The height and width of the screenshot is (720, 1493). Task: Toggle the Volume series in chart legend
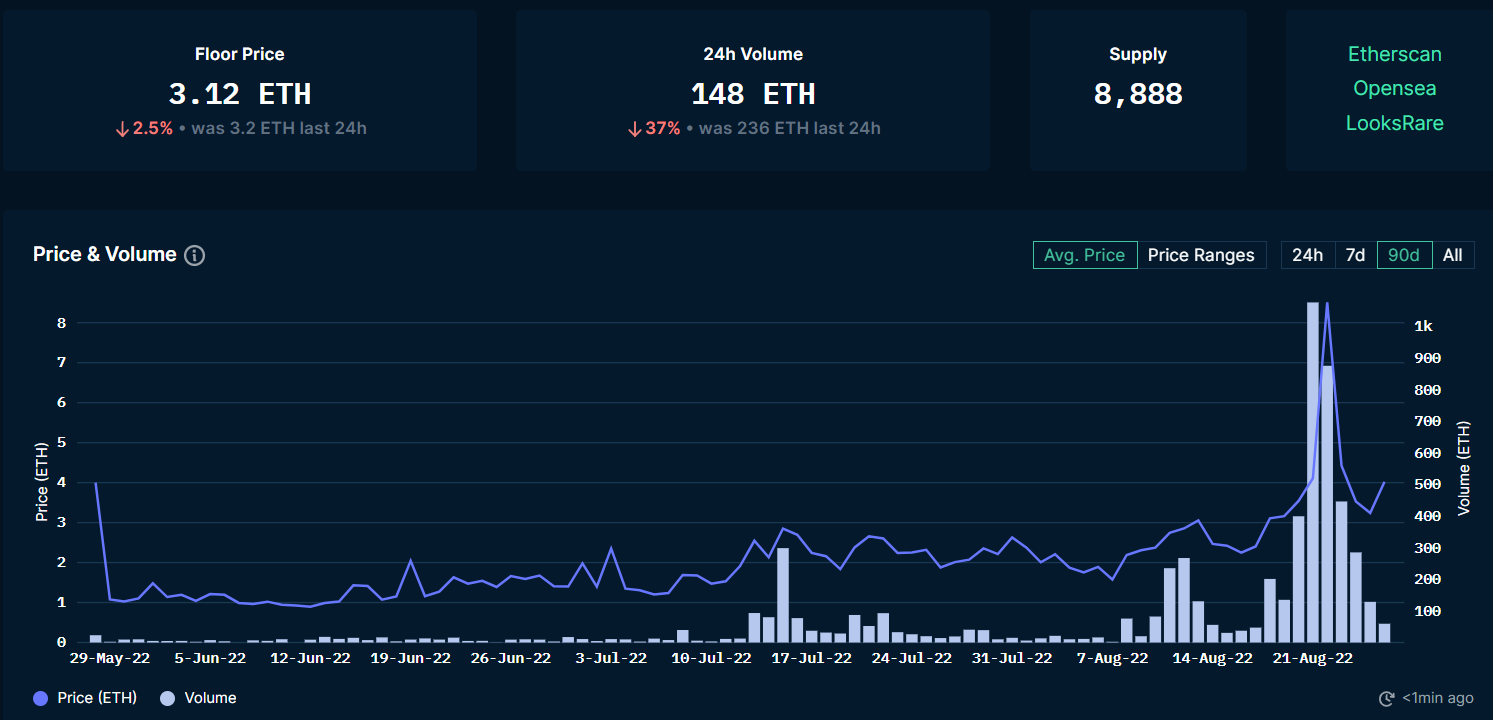point(198,698)
